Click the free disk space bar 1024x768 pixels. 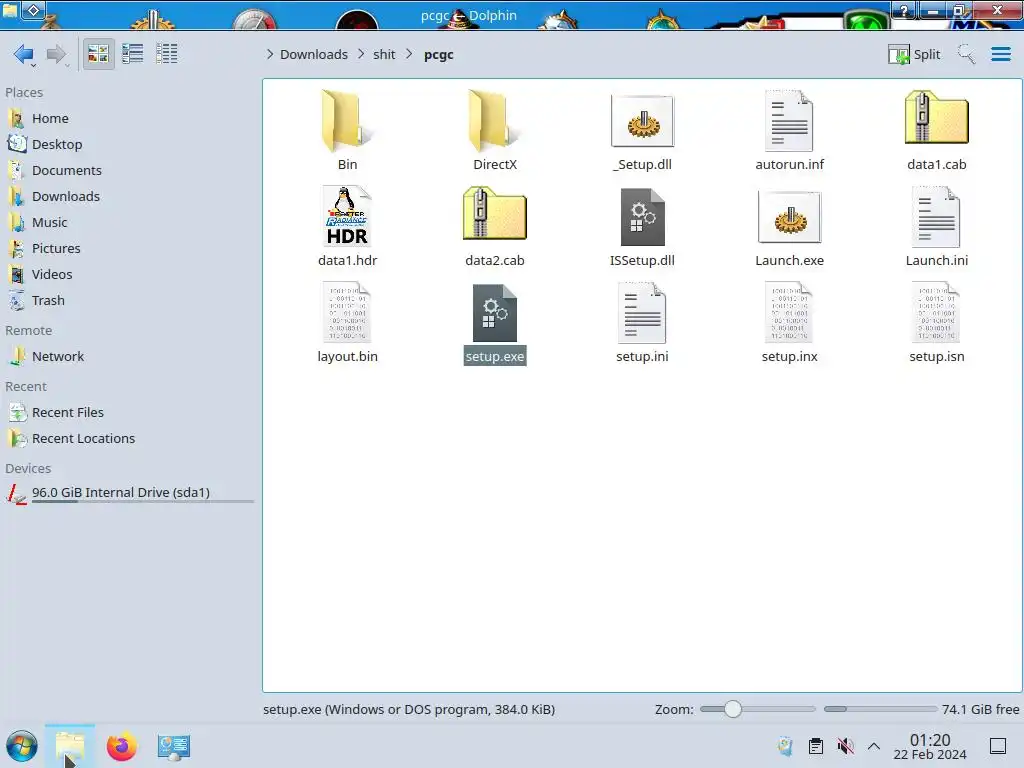point(880,709)
